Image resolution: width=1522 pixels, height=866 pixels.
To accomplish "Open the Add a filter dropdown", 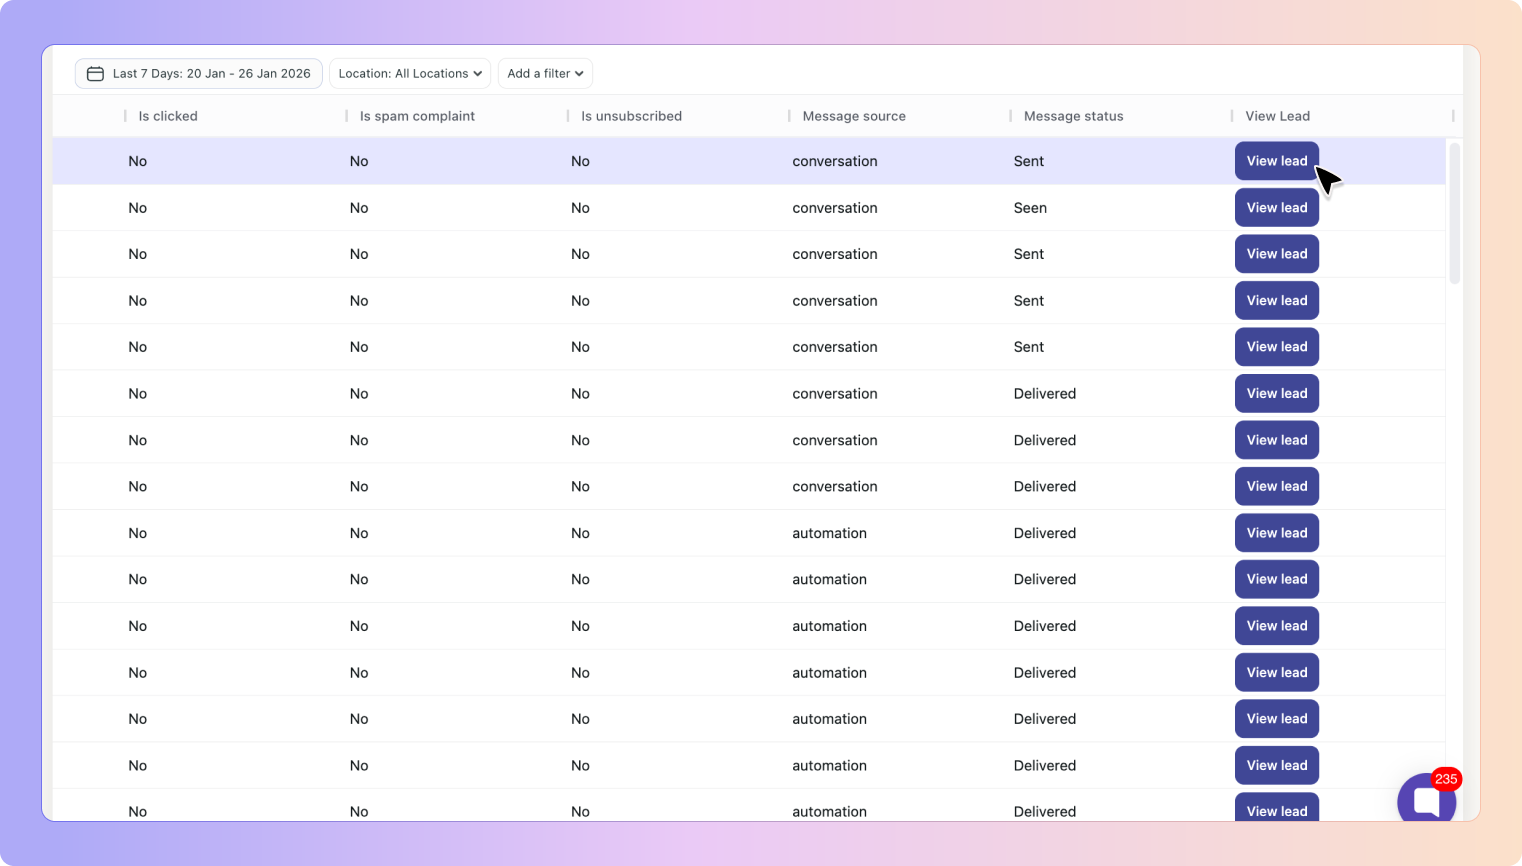I will (545, 74).
